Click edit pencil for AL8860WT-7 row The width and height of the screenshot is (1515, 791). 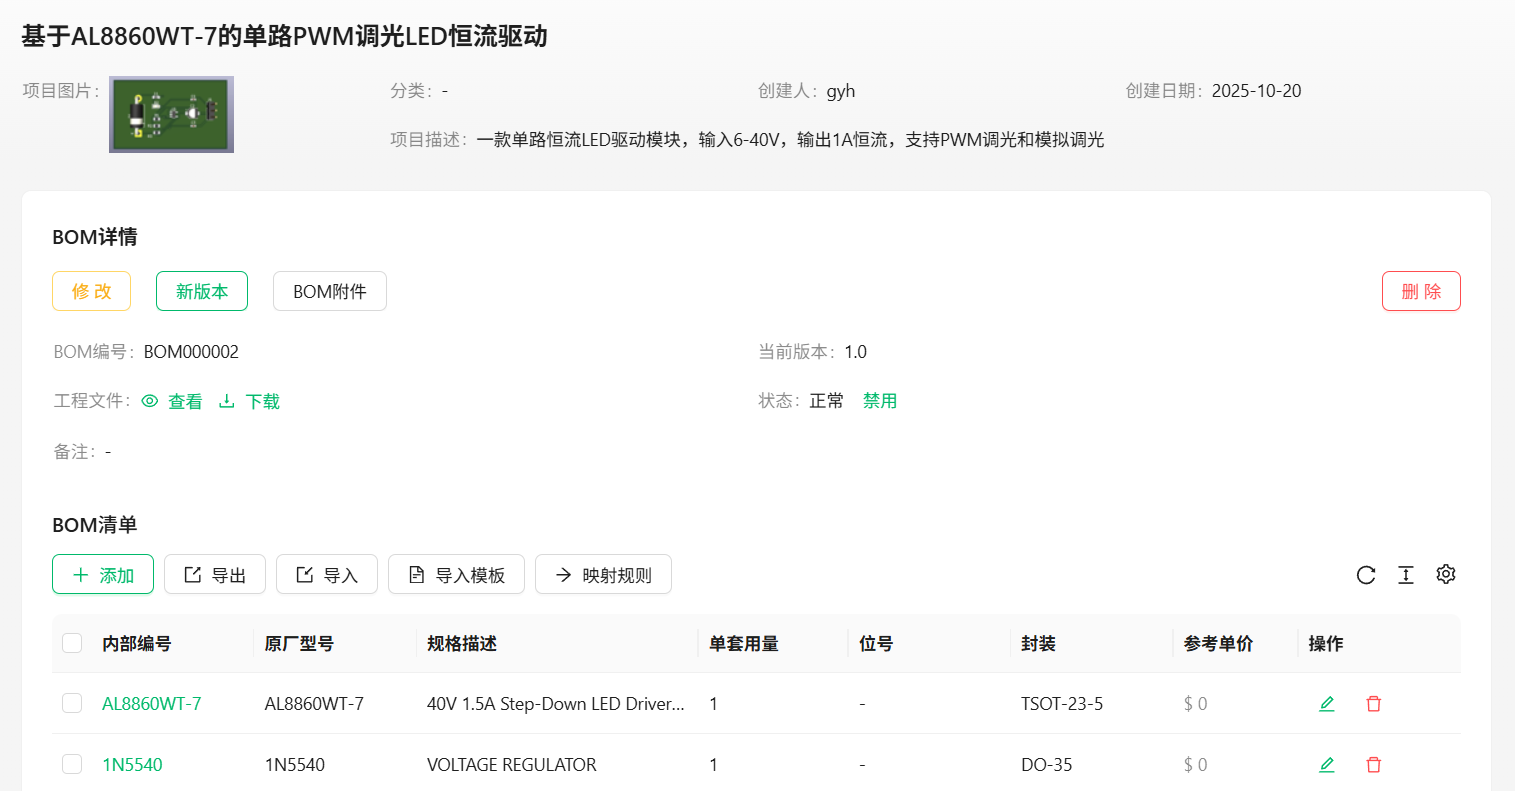(x=1327, y=704)
